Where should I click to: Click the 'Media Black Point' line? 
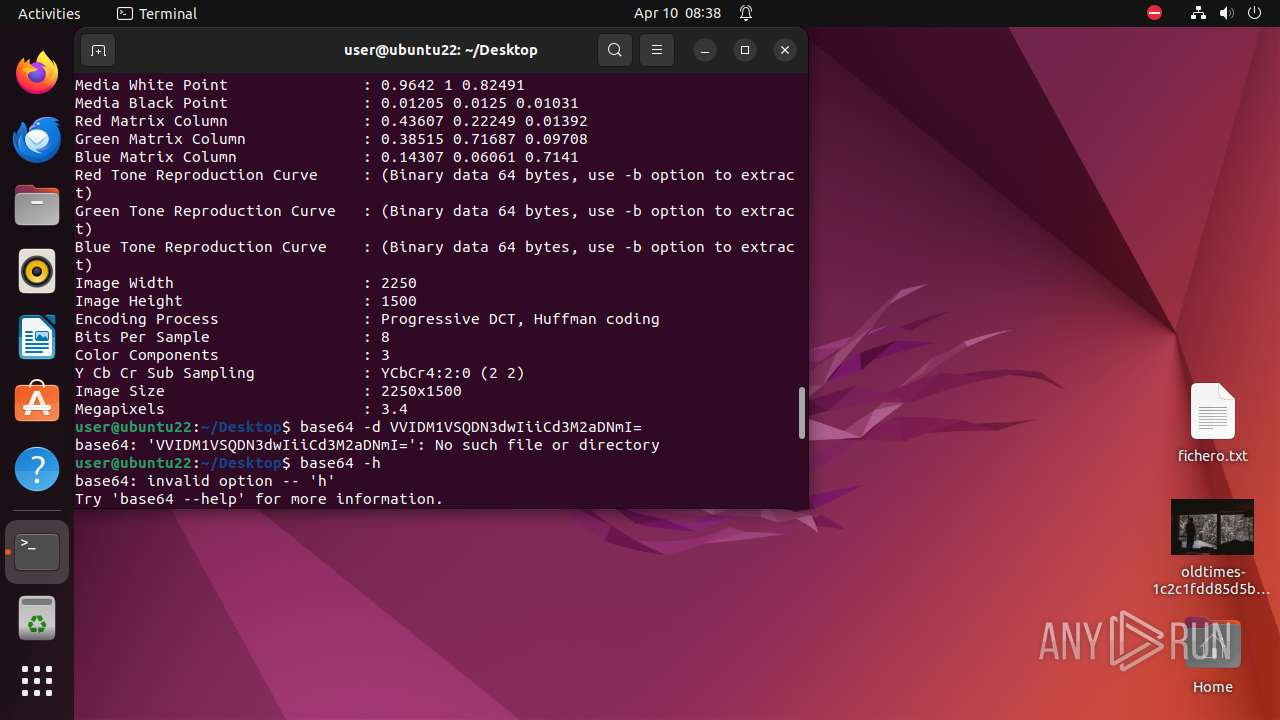[327, 103]
